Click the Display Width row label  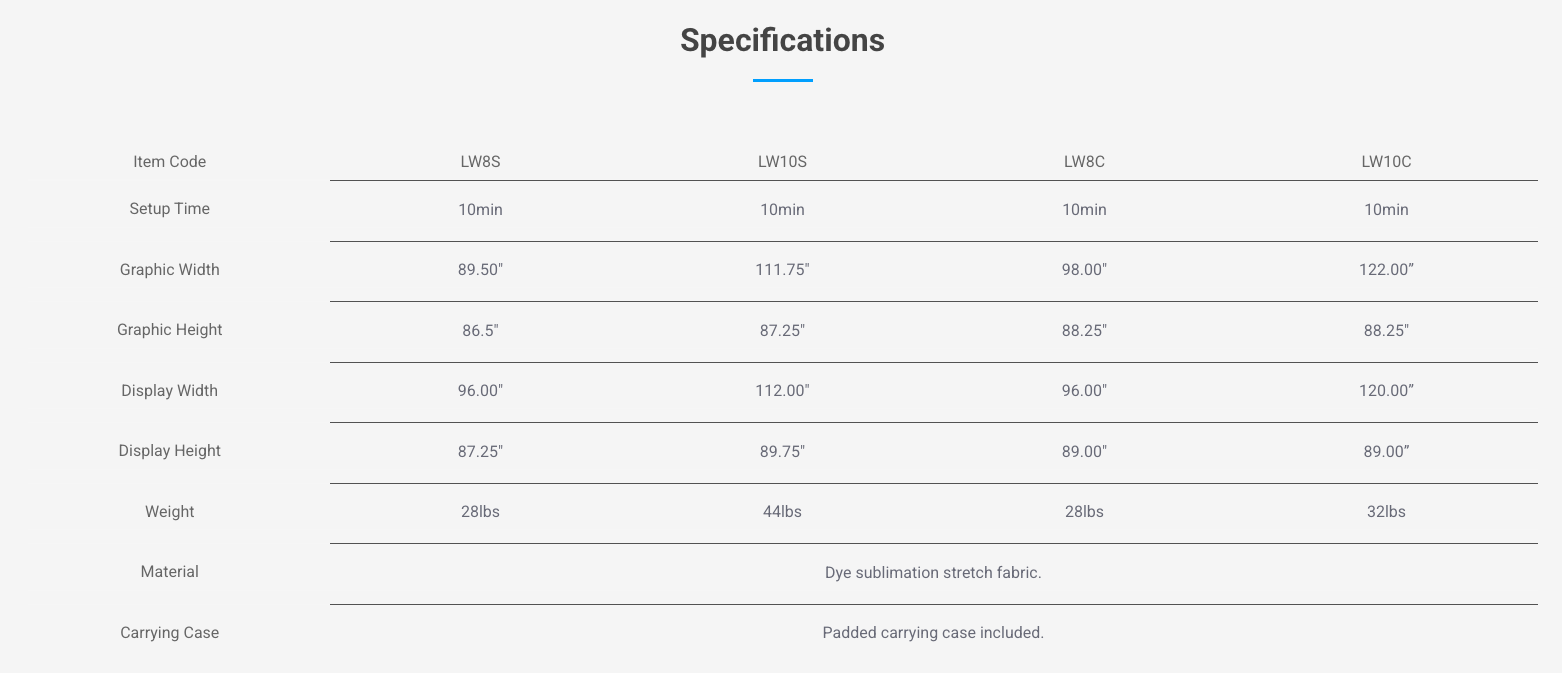coord(169,391)
